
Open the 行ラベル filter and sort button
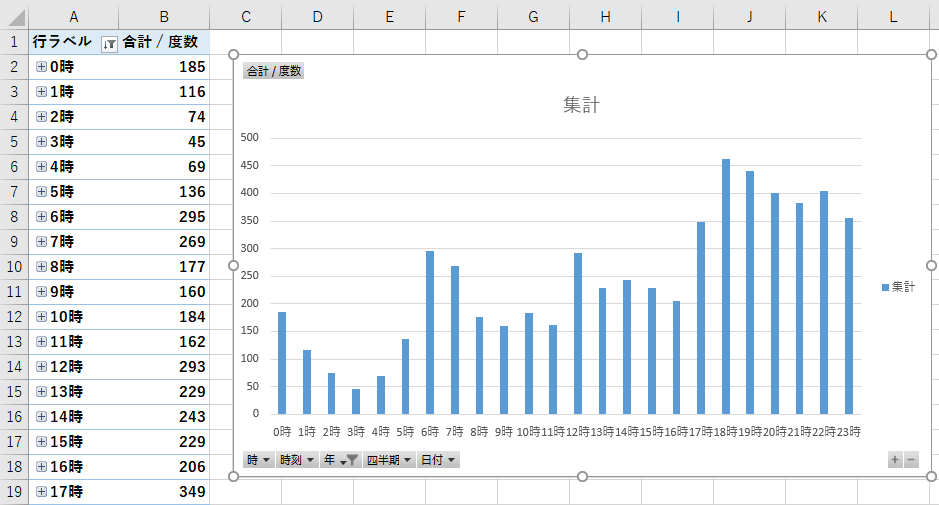(110, 43)
